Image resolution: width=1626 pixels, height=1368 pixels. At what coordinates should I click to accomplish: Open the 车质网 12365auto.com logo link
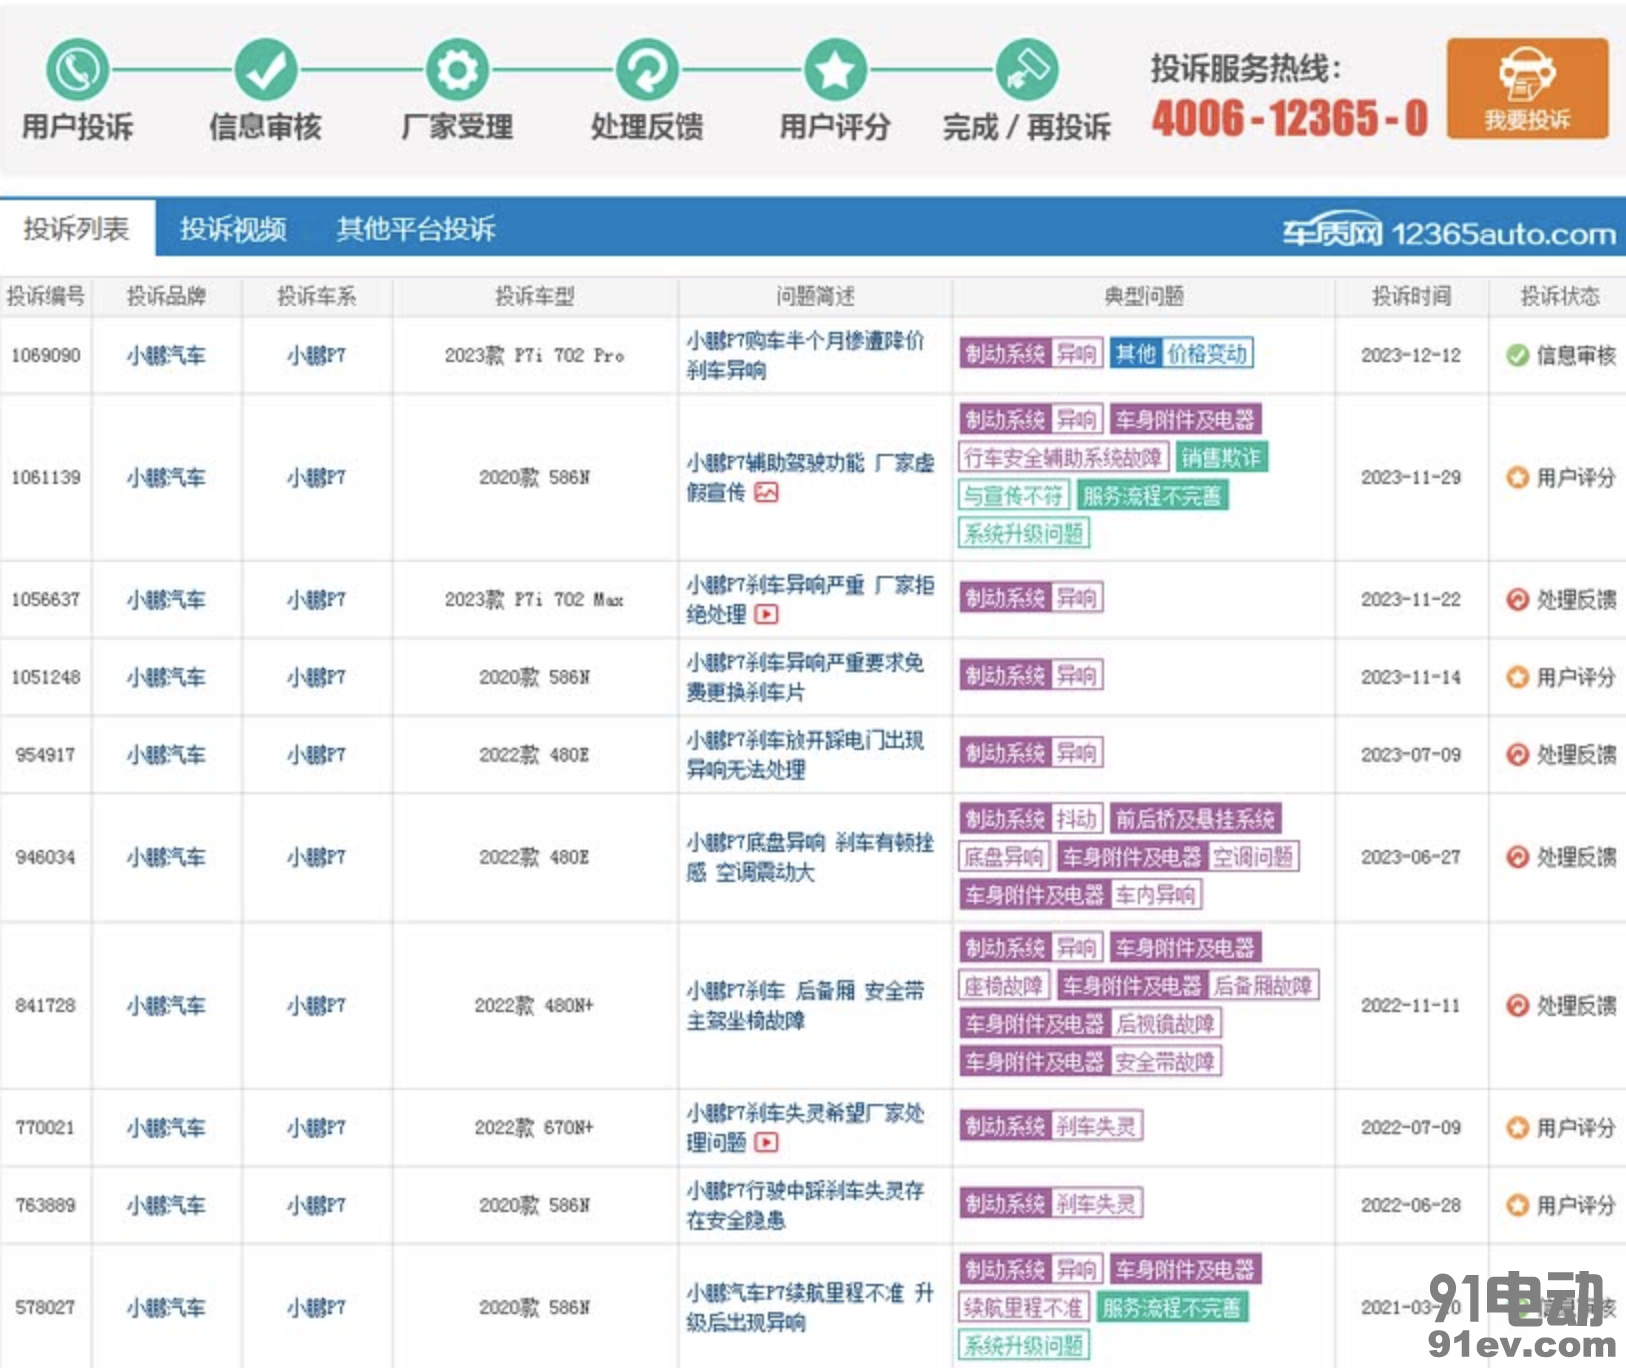(1449, 232)
